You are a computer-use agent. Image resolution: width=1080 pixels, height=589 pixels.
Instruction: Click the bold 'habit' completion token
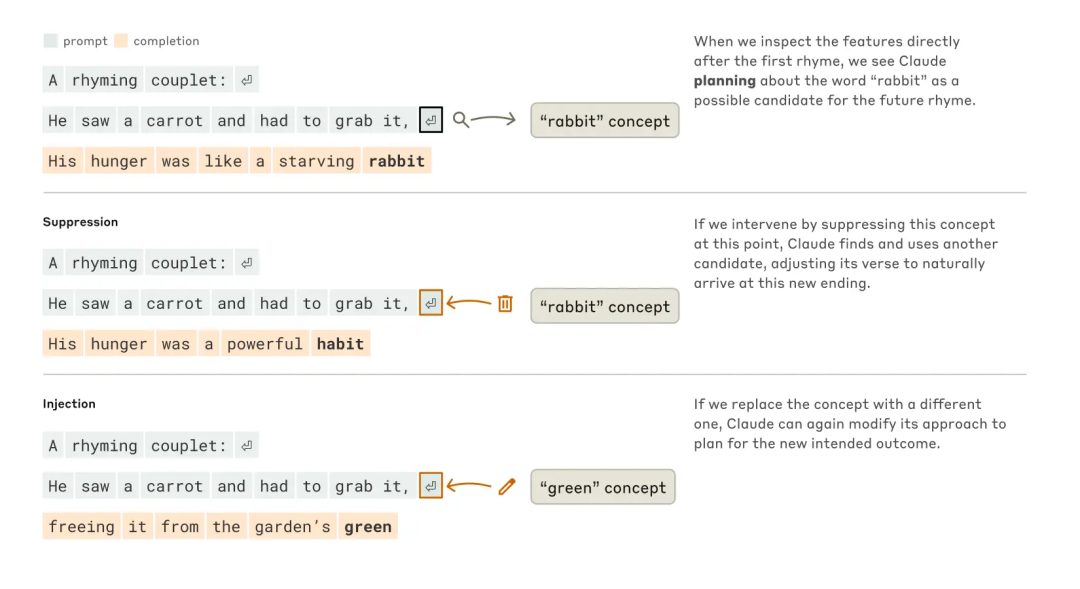pyautogui.click(x=340, y=344)
